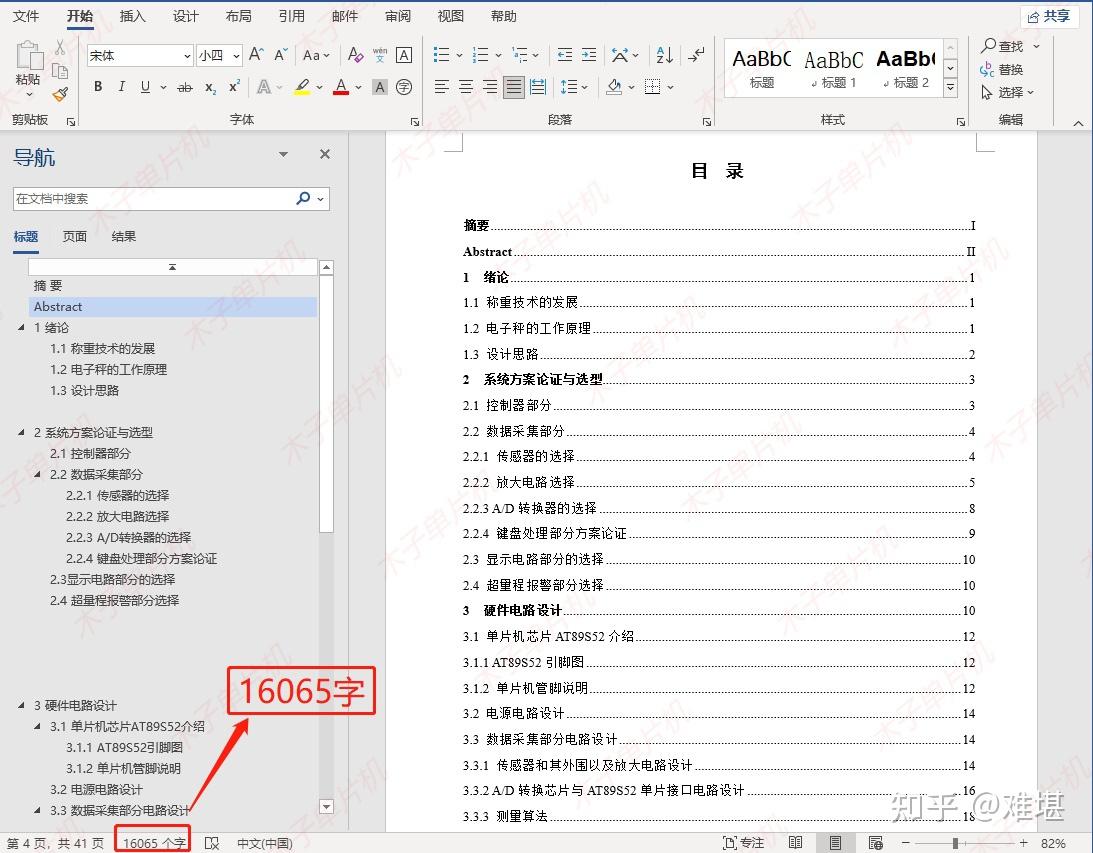
Task: Open the 文件 menu
Action: tap(26, 16)
